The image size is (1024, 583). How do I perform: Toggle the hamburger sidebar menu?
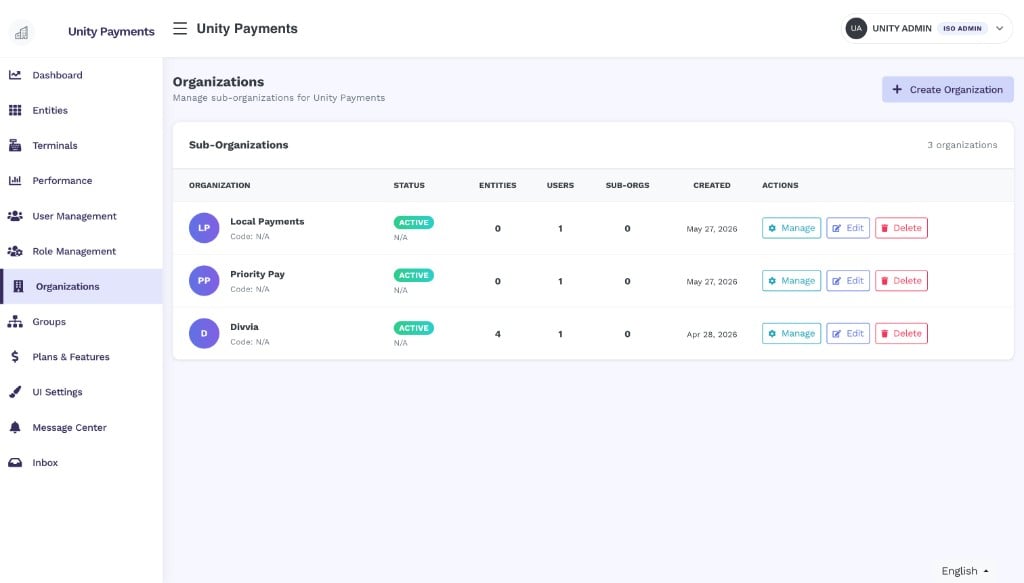coord(180,29)
